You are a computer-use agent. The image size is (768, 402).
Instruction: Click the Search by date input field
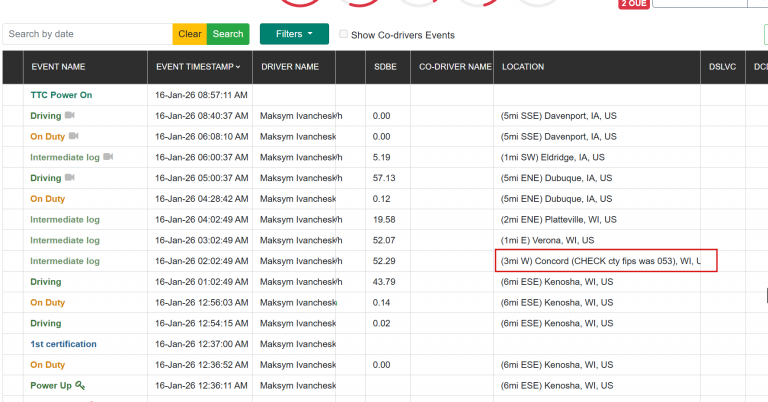(88, 34)
